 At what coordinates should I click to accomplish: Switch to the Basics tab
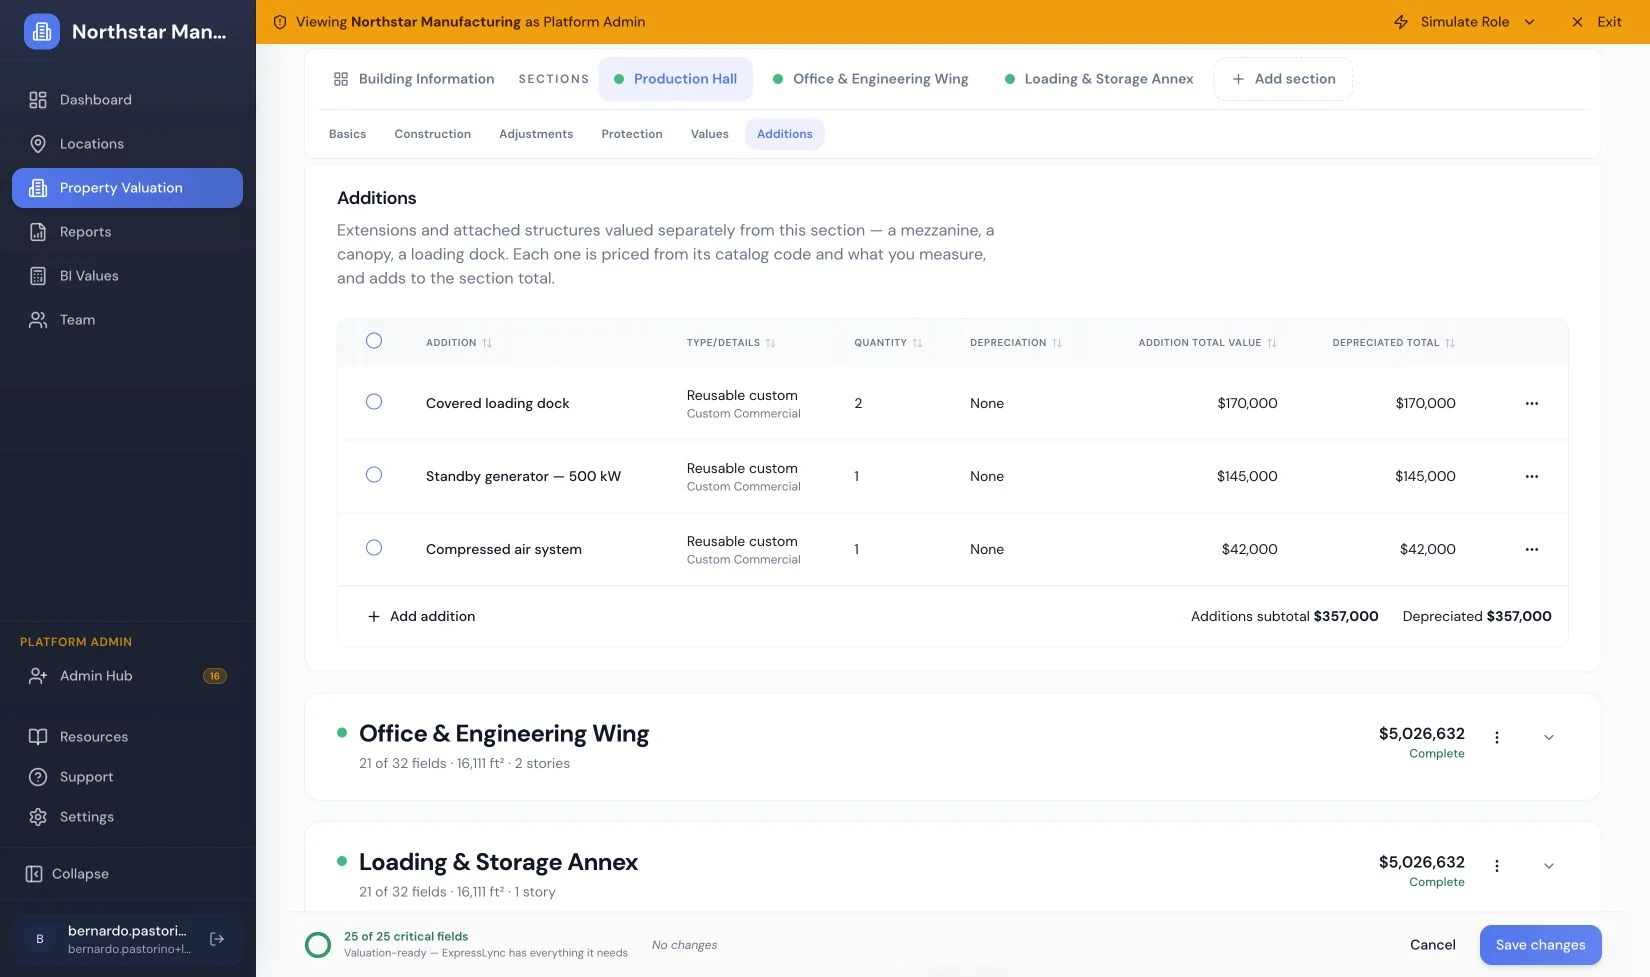pos(347,134)
